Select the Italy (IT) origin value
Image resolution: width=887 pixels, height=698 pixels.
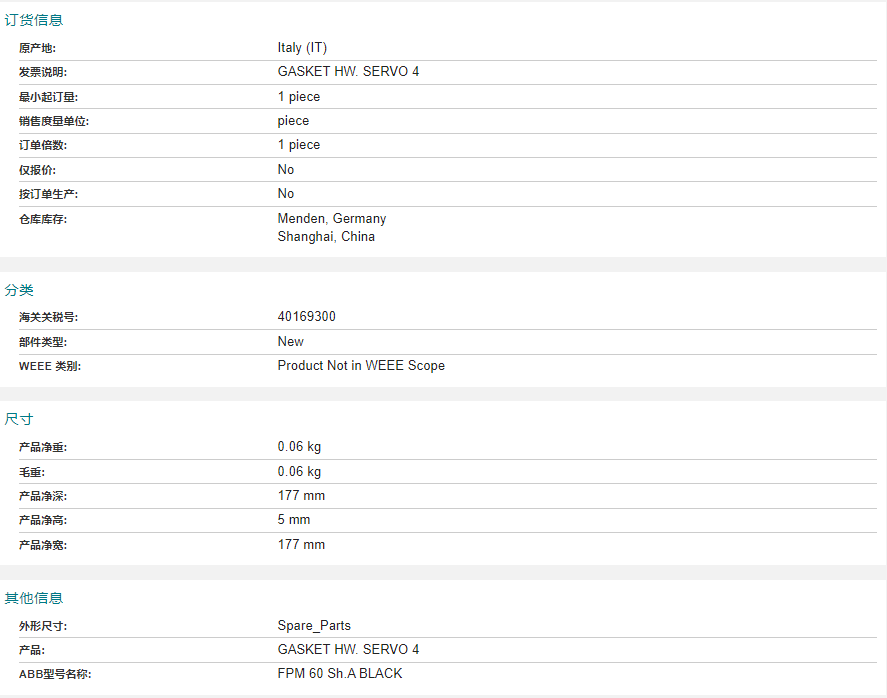pos(302,48)
